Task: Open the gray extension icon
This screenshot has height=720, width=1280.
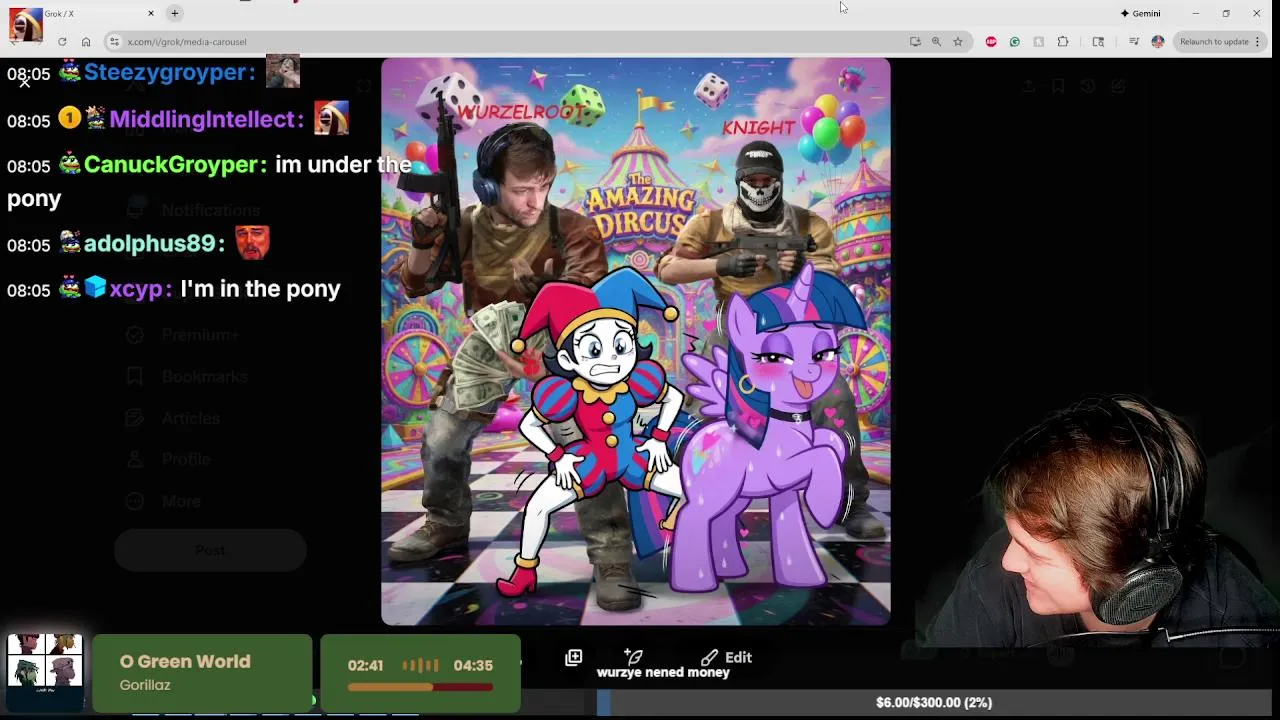Action: [x=1038, y=41]
